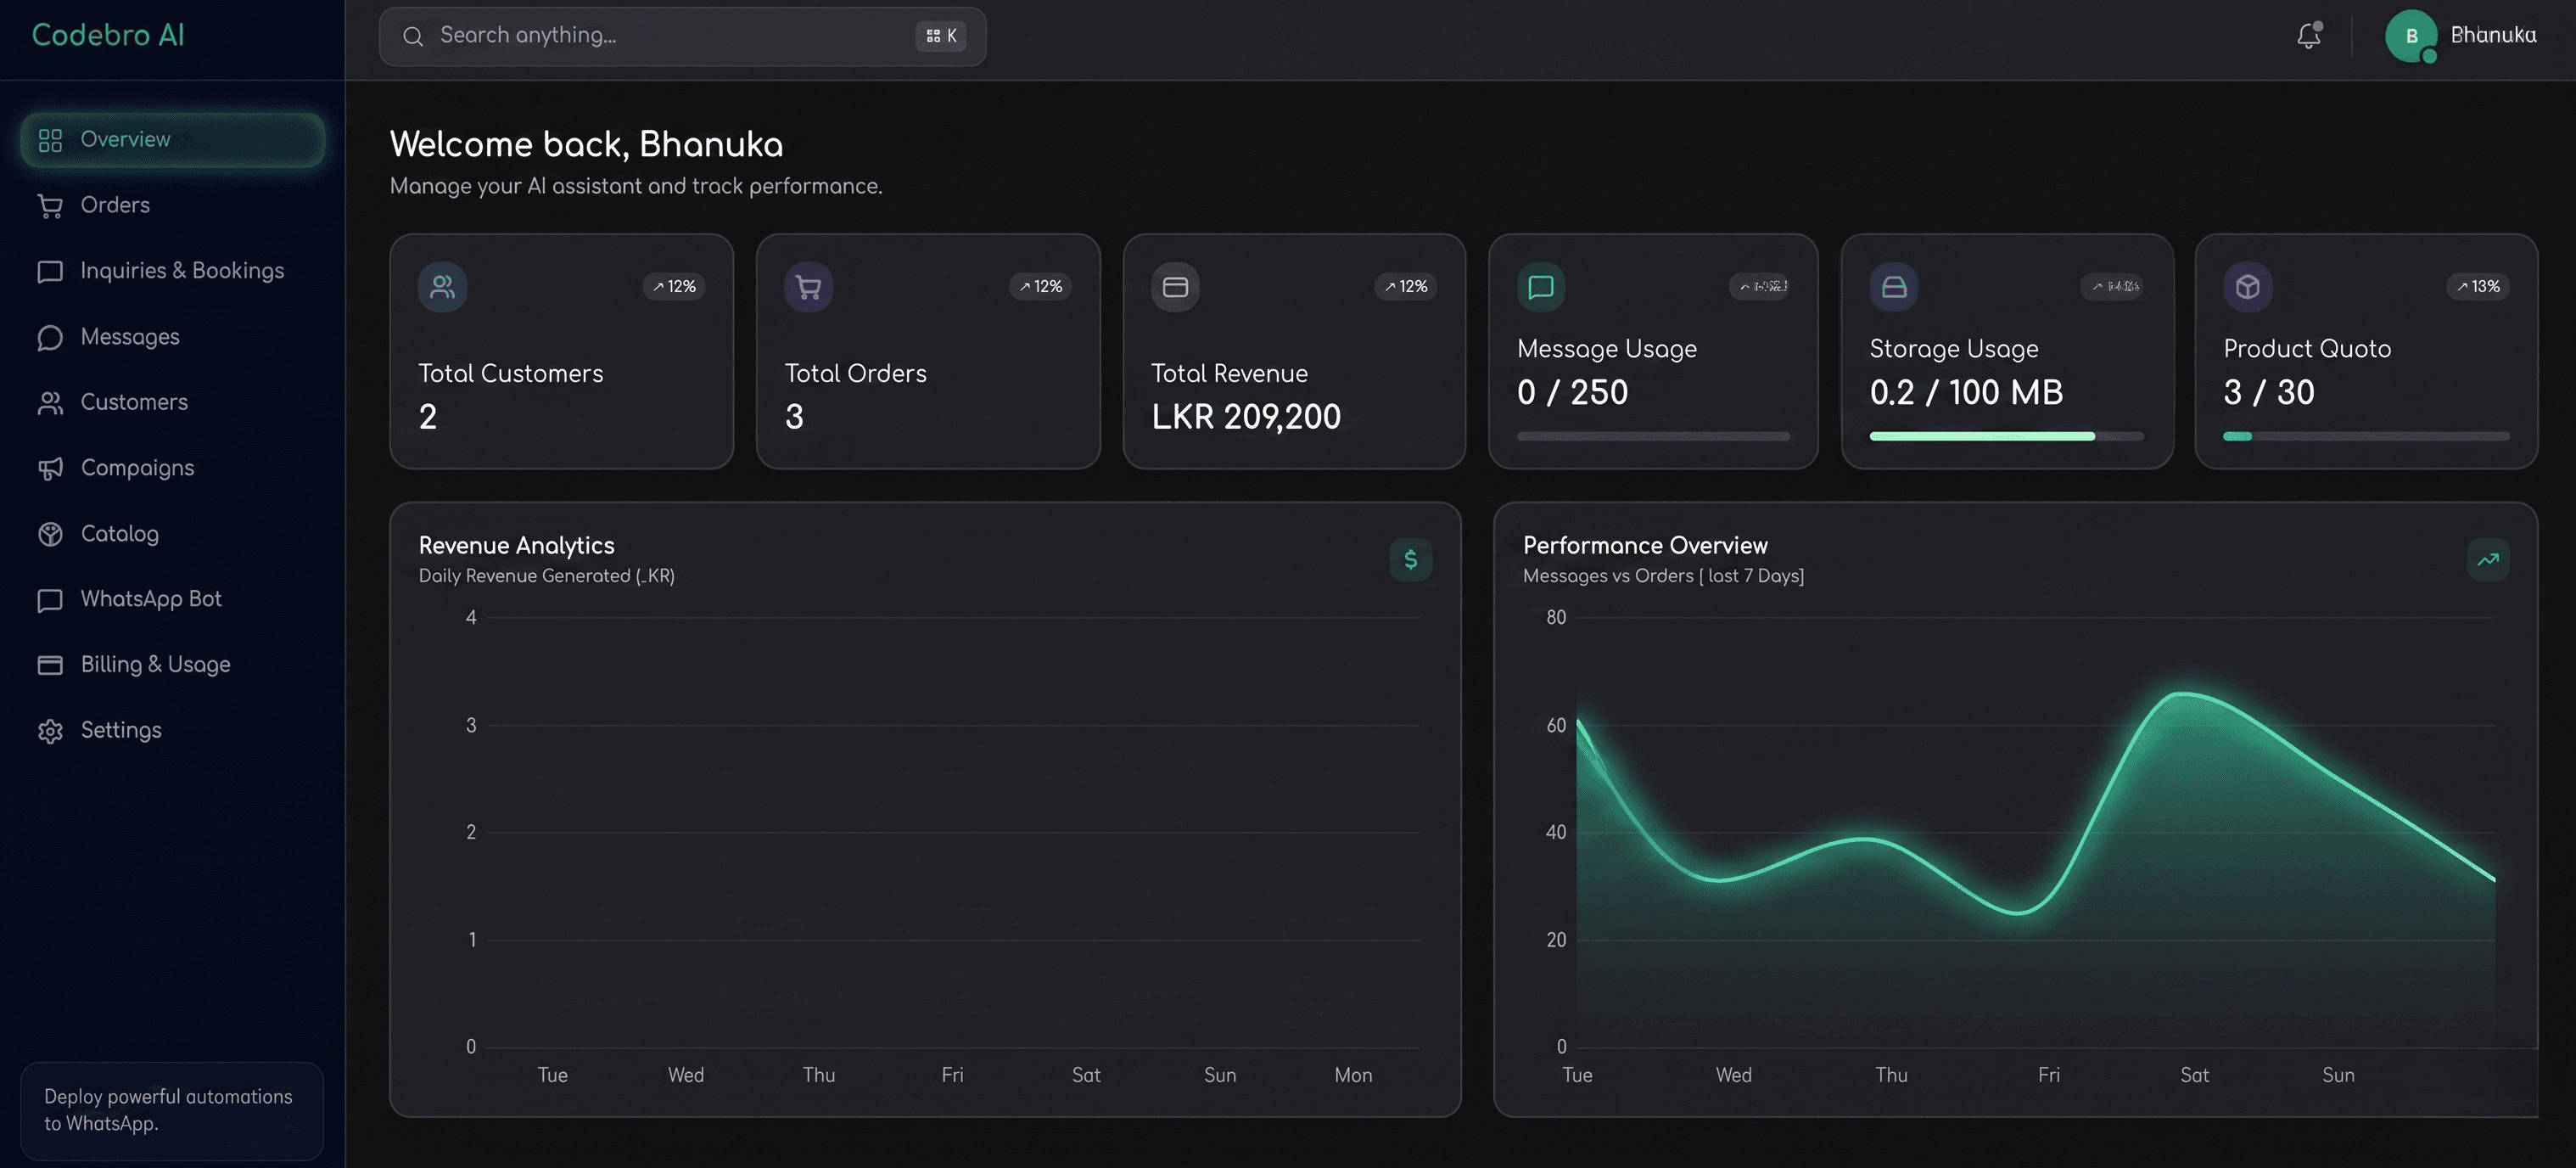Click the Product Quota box icon

2248,287
